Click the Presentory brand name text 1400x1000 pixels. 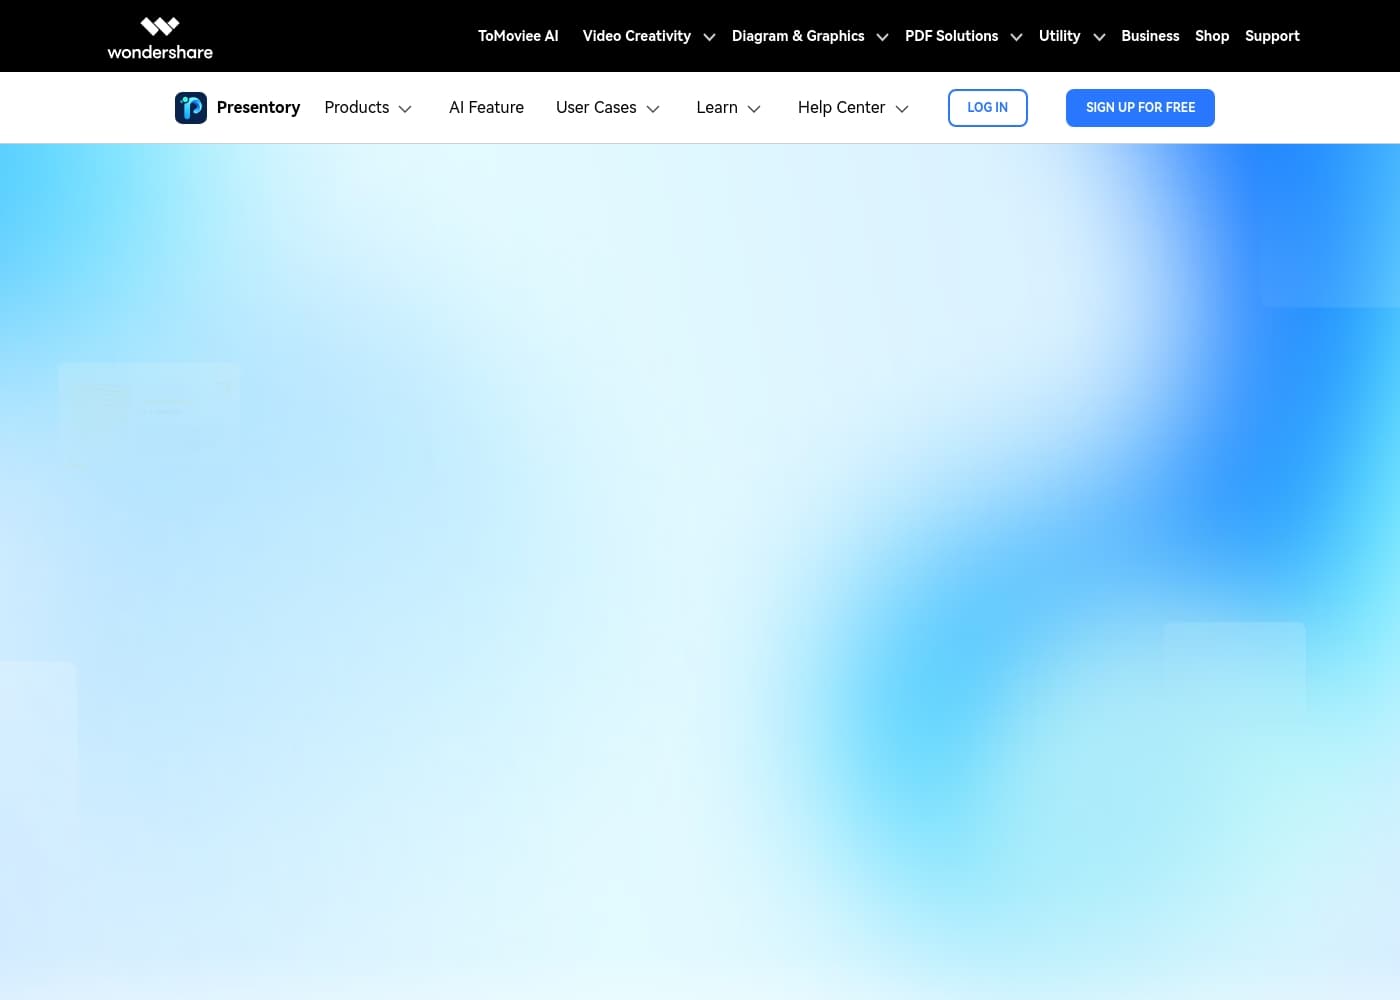(x=258, y=108)
